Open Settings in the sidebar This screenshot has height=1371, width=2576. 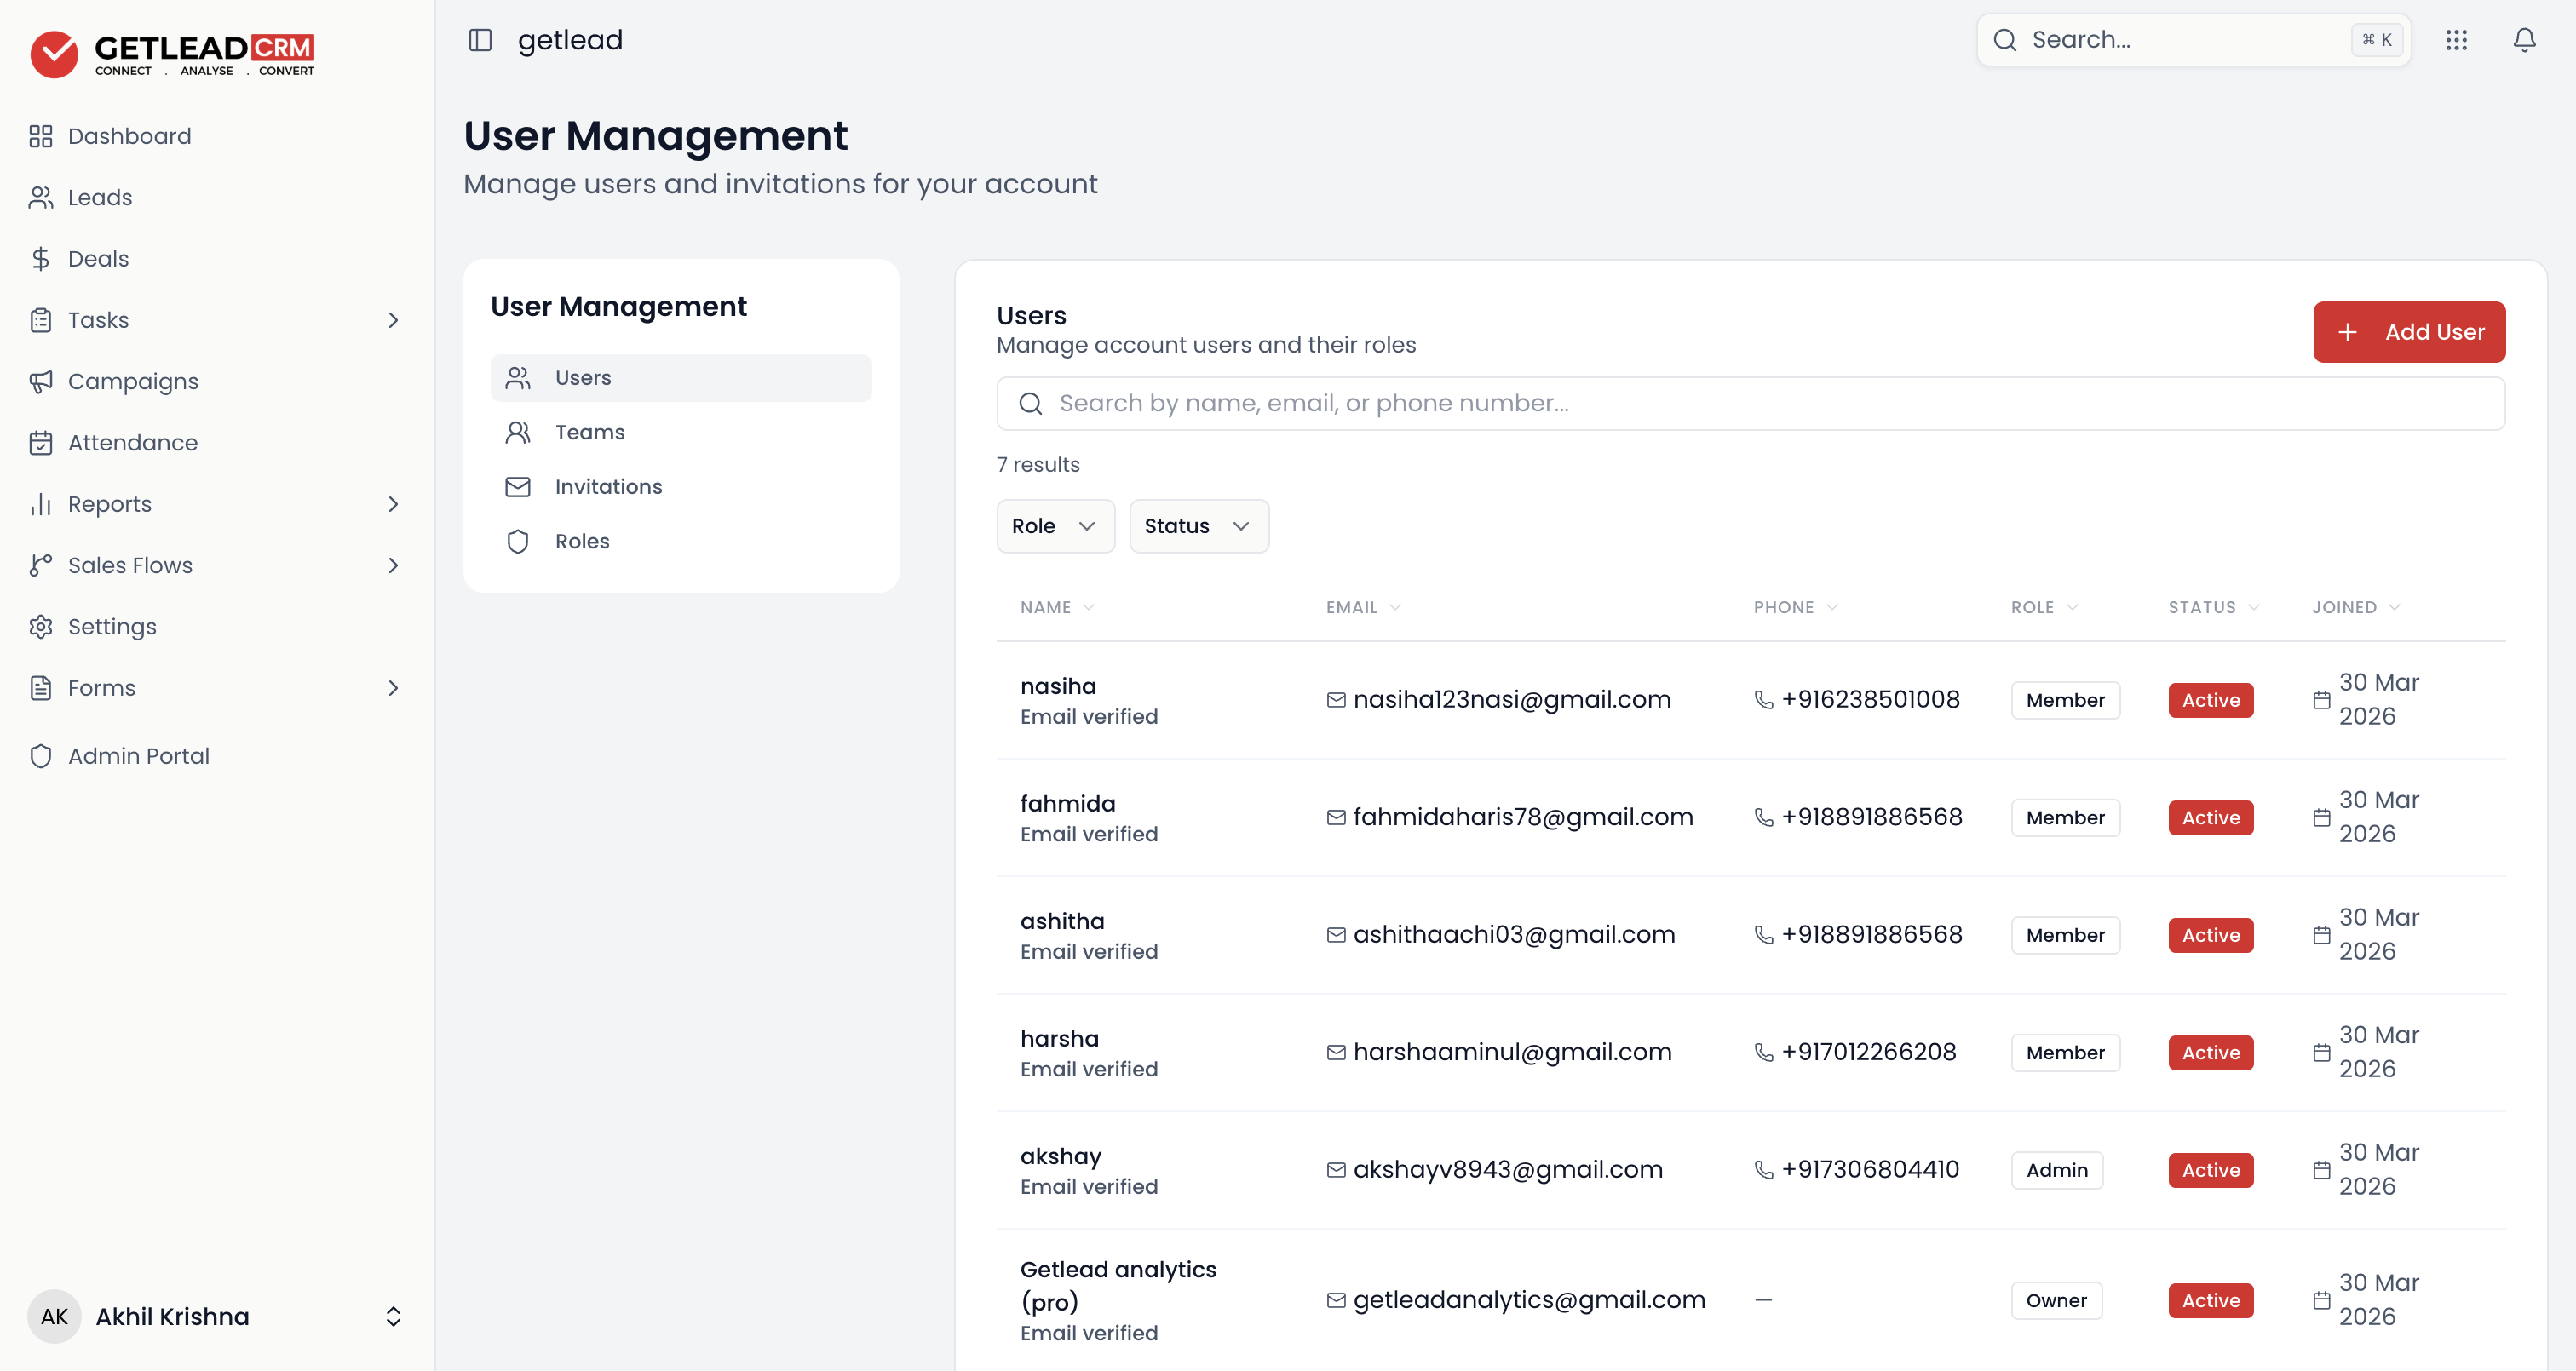[112, 627]
